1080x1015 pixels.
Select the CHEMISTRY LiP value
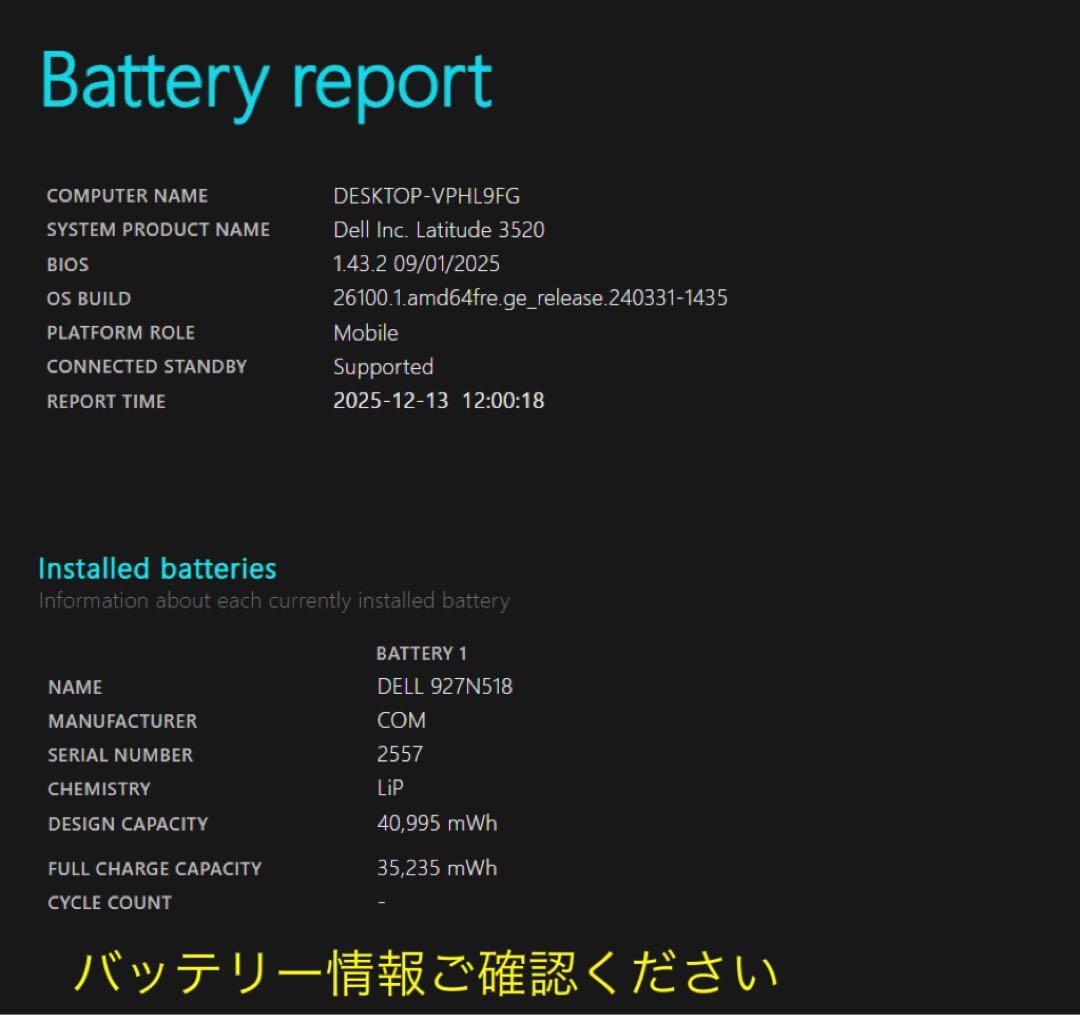coord(390,789)
